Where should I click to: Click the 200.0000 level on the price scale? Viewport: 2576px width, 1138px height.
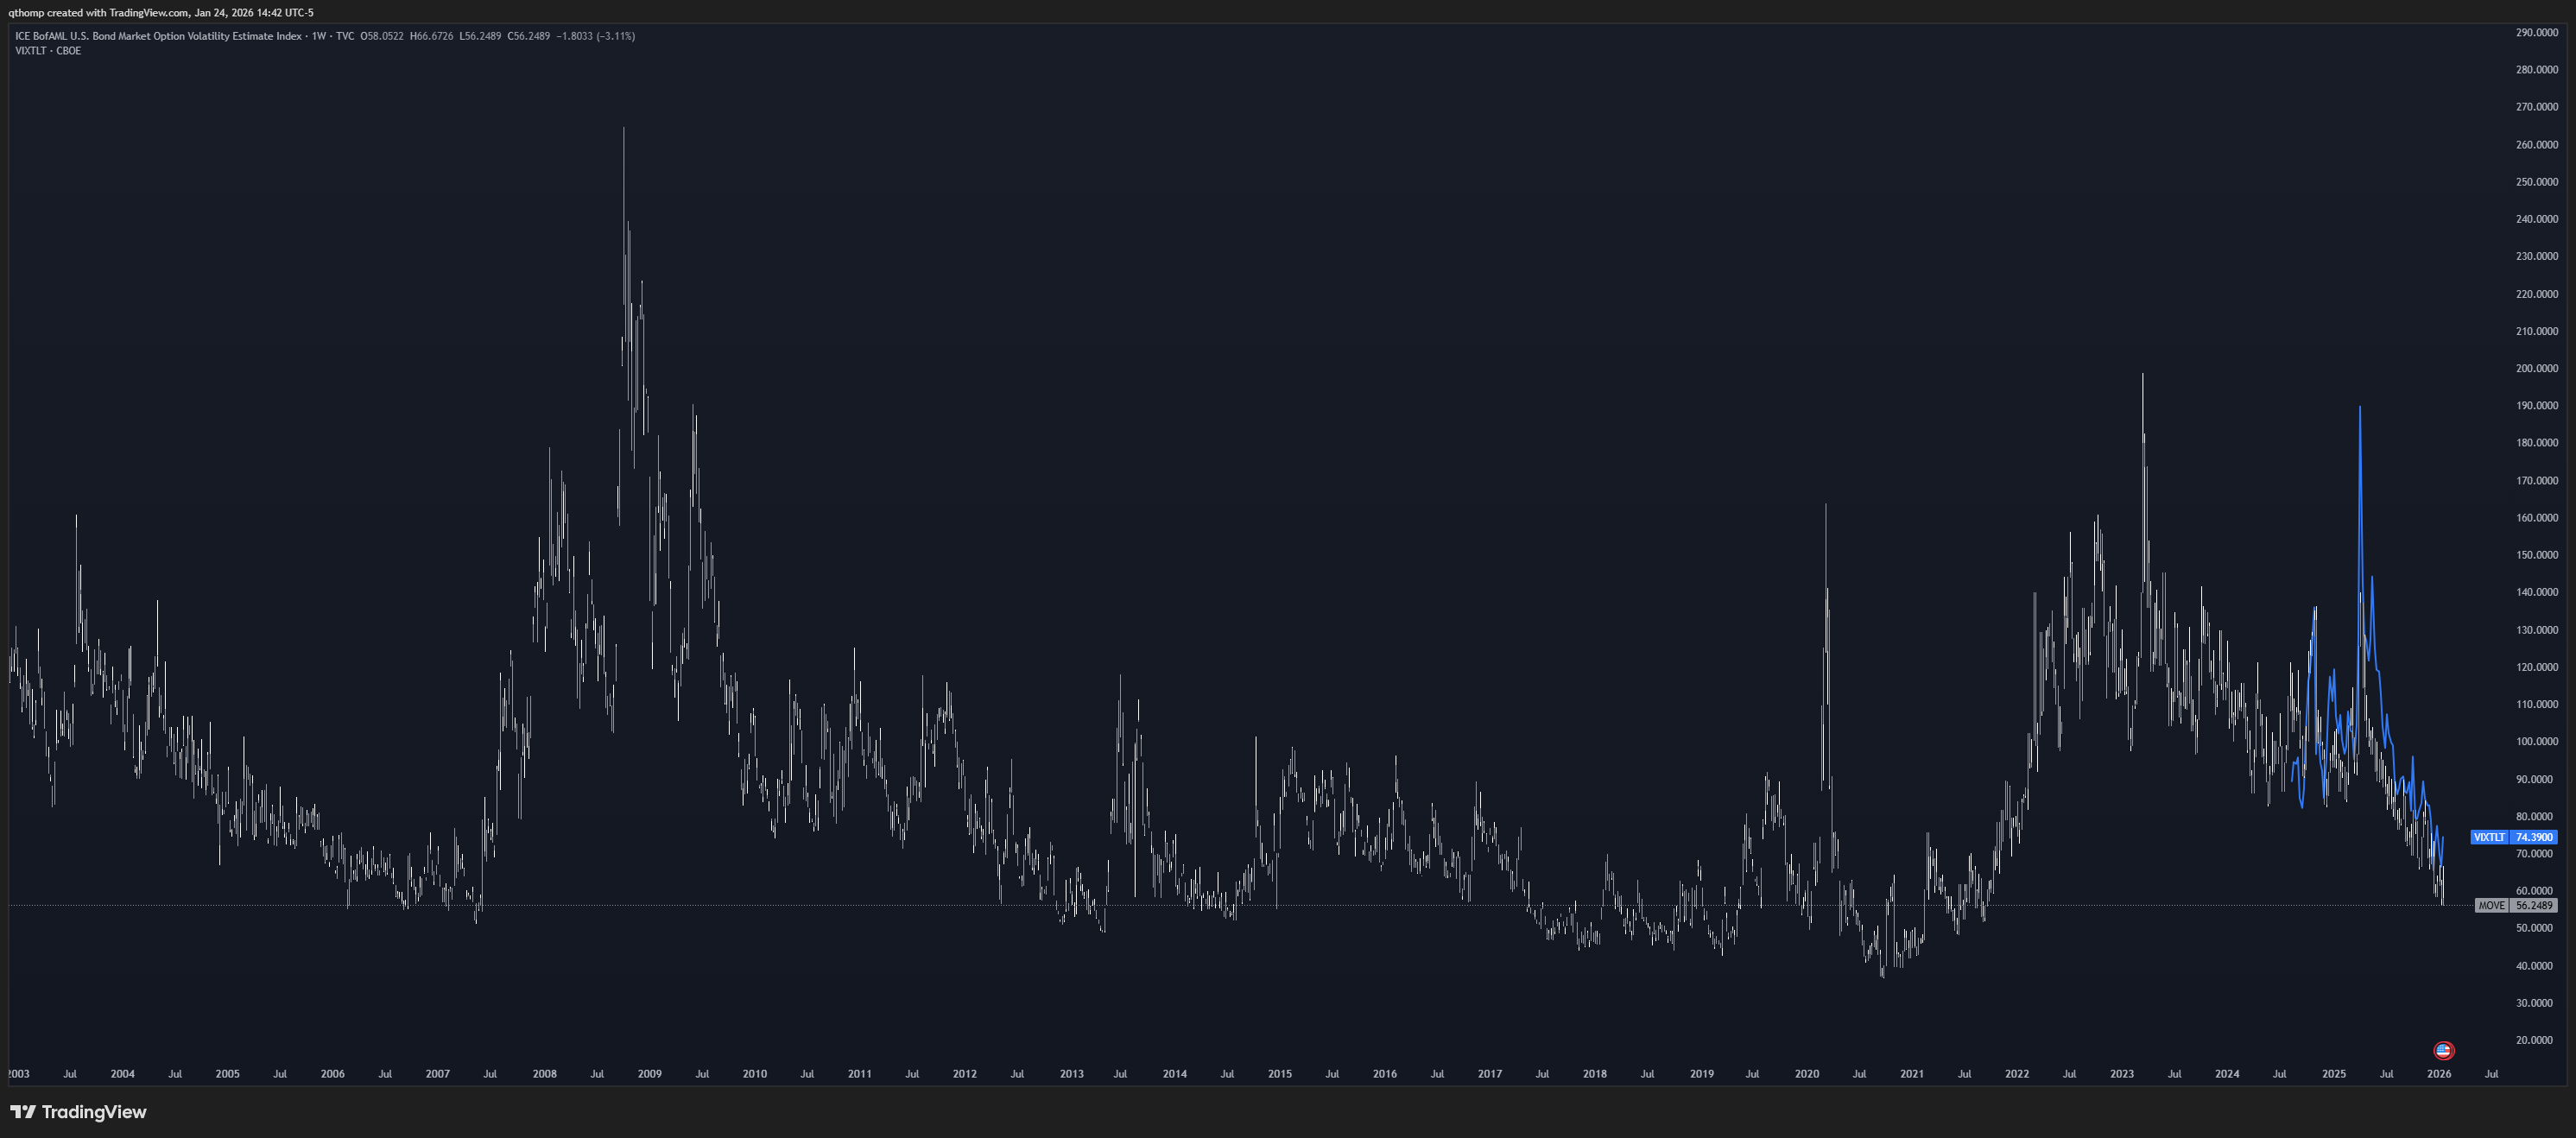pyautogui.click(x=2536, y=368)
